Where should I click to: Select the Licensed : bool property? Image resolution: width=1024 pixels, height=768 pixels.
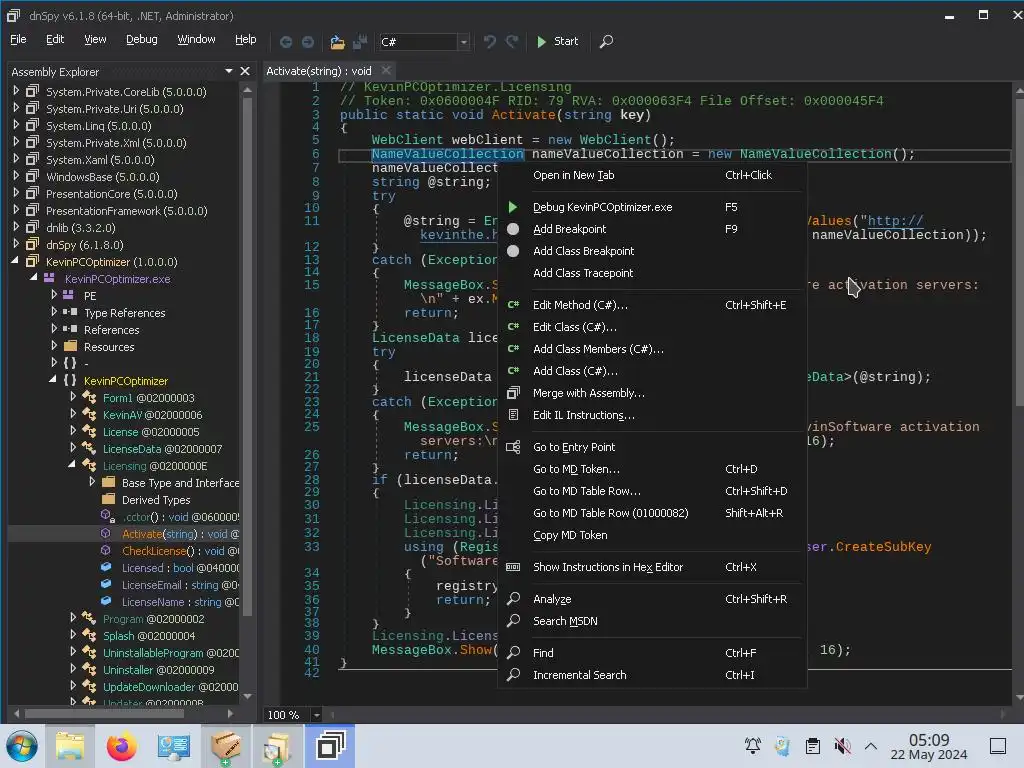[x=180, y=568]
